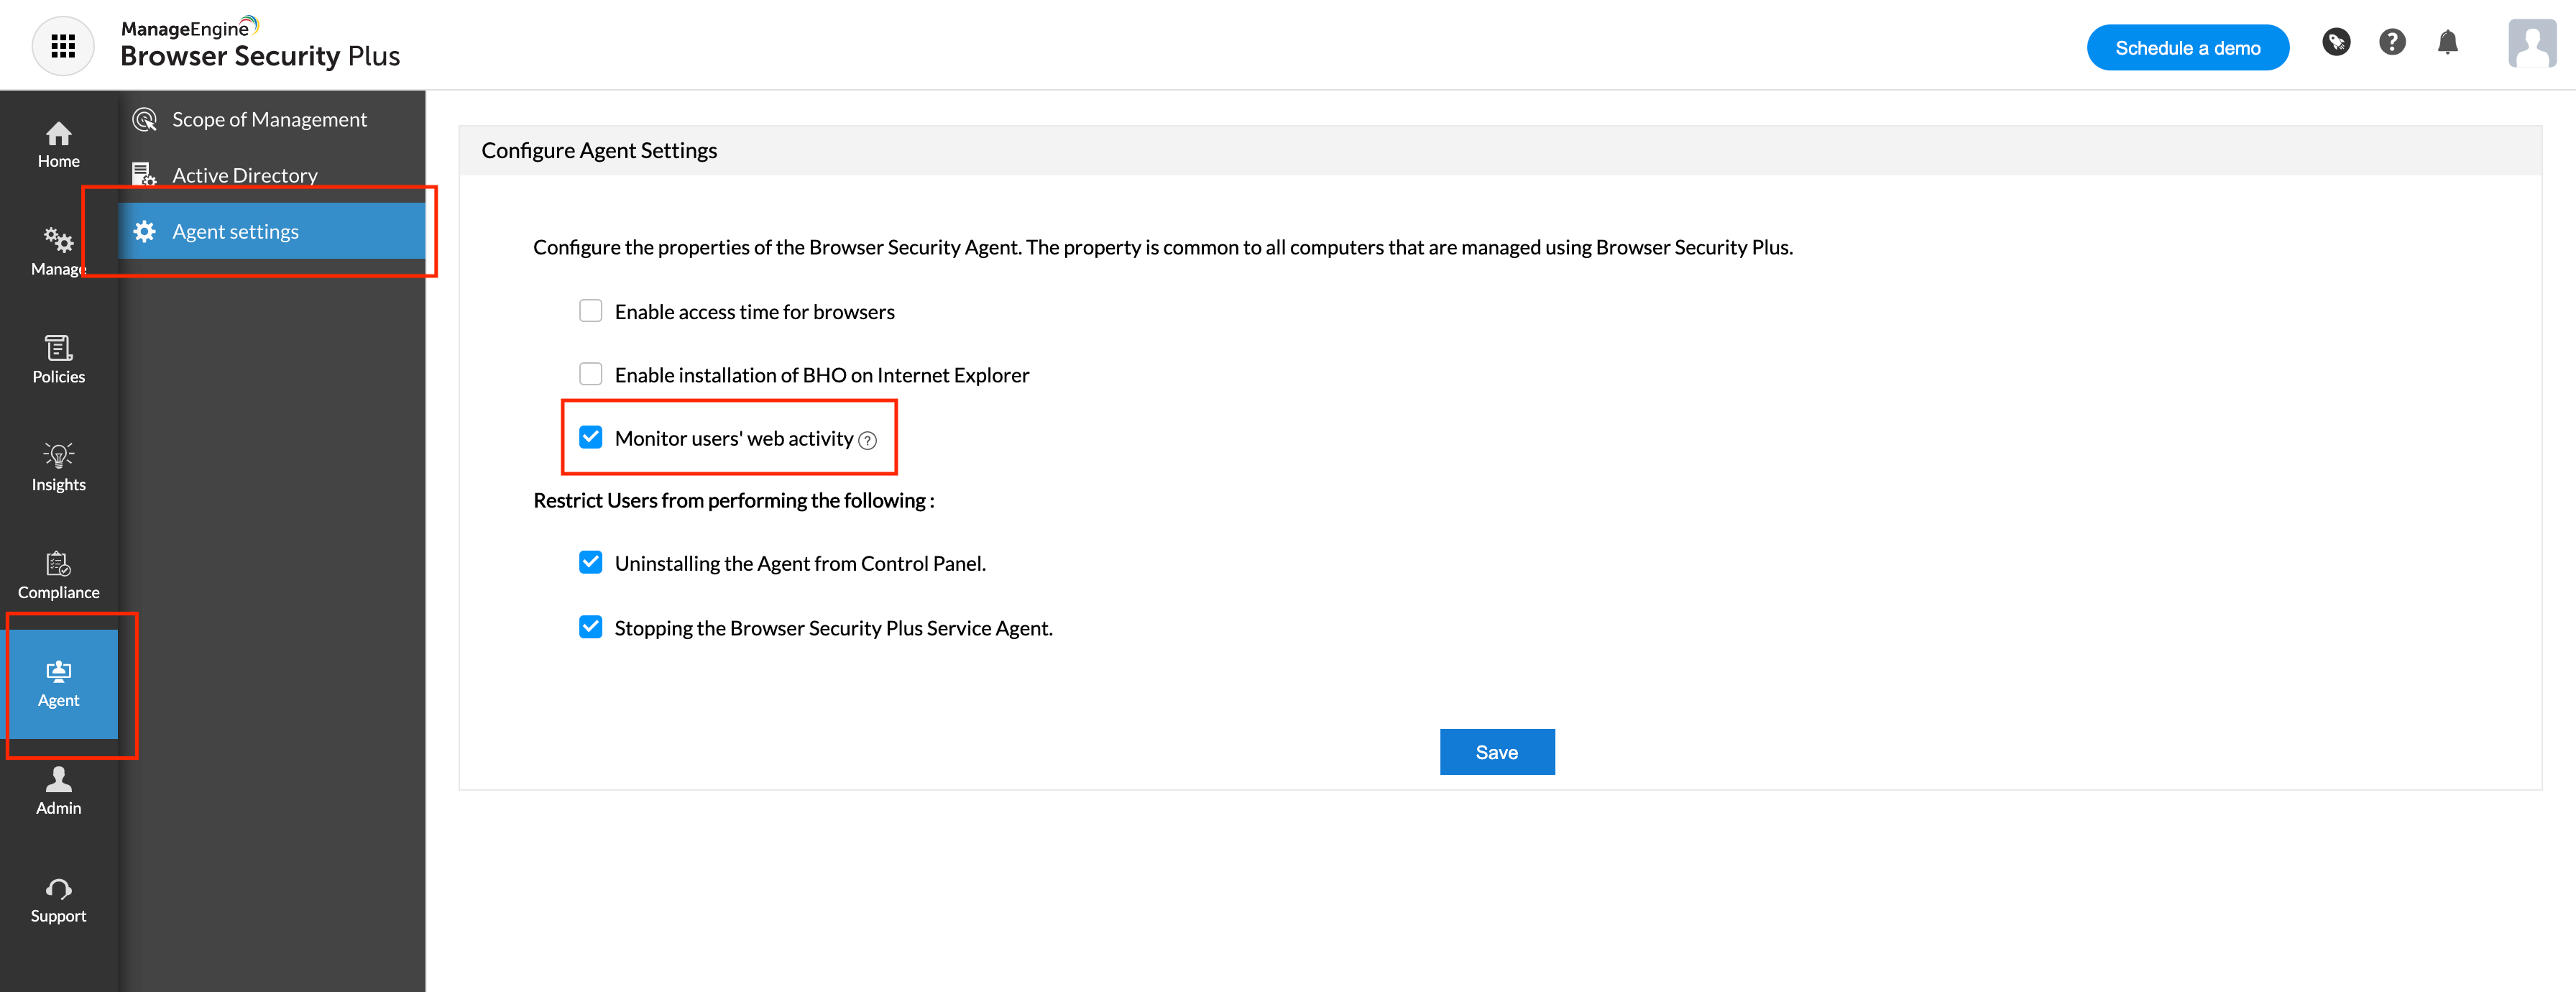This screenshot has height=992, width=2576.
Task: Open the ManageEngine apps launcher grid
Action: pyautogui.click(x=63, y=45)
